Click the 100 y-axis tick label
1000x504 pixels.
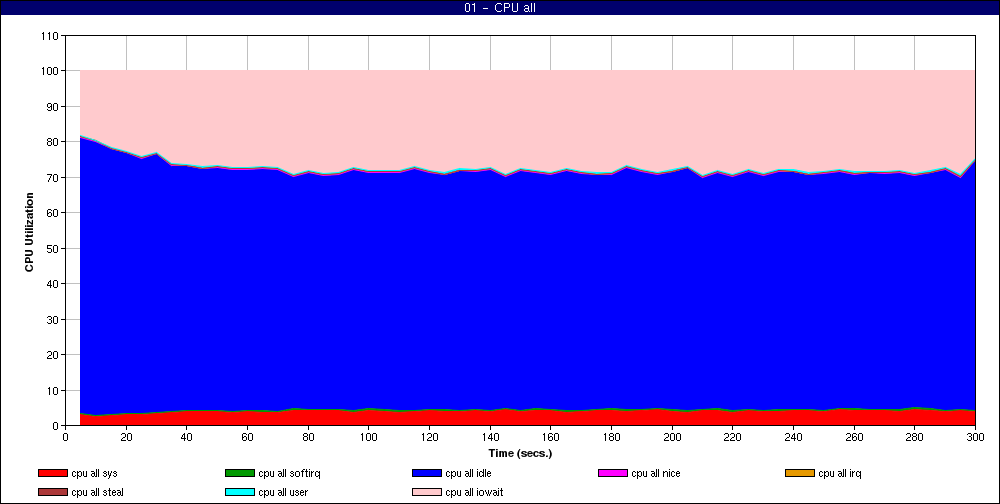(50, 71)
